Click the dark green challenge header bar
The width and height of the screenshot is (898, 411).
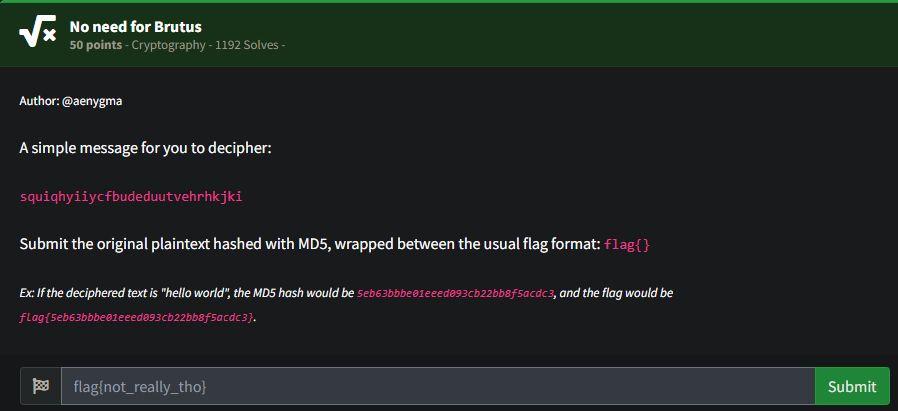click(449, 34)
